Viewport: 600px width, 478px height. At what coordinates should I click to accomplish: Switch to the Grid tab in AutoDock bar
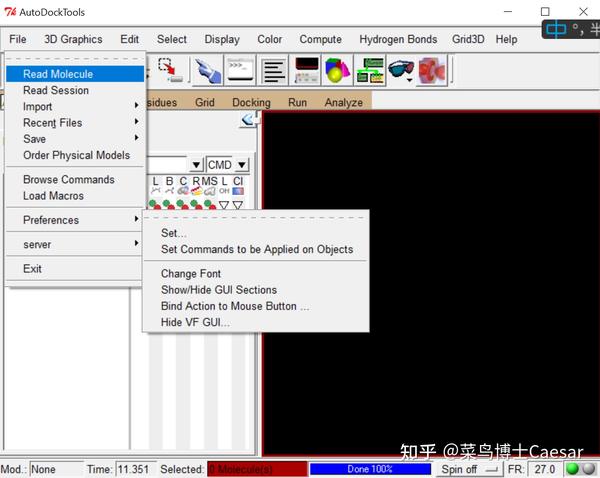tap(205, 103)
